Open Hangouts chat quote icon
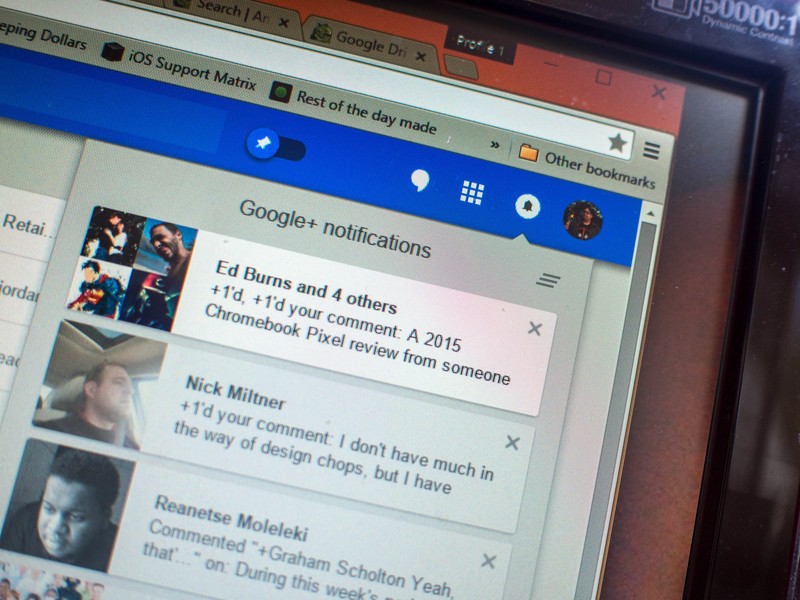 (x=420, y=180)
